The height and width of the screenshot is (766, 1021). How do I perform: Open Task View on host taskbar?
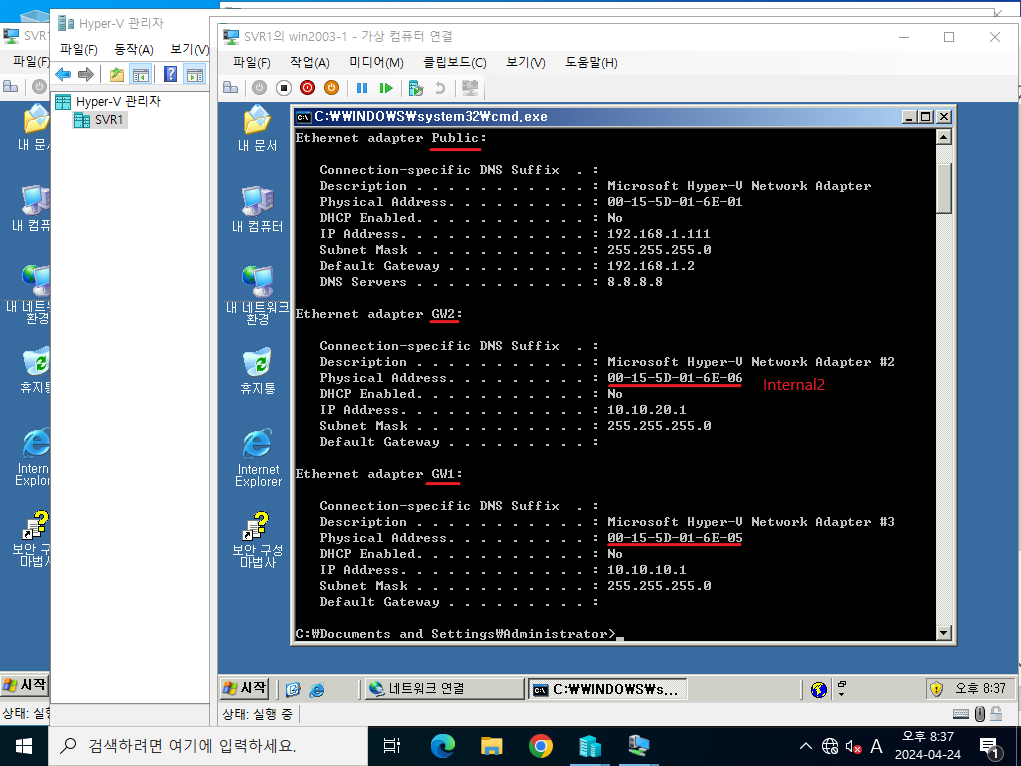[x=392, y=746]
